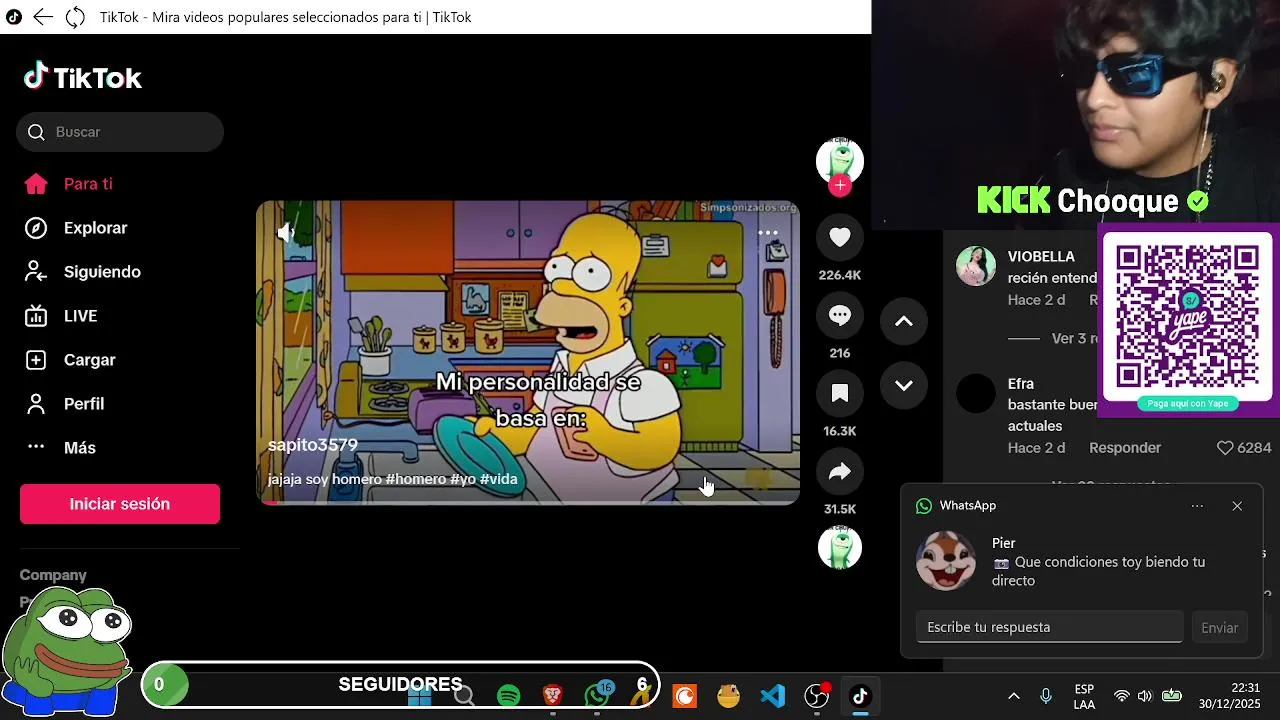Image resolution: width=1280 pixels, height=720 pixels.
Task: Open the yellow frog app in taskbar
Action: (729, 696)
